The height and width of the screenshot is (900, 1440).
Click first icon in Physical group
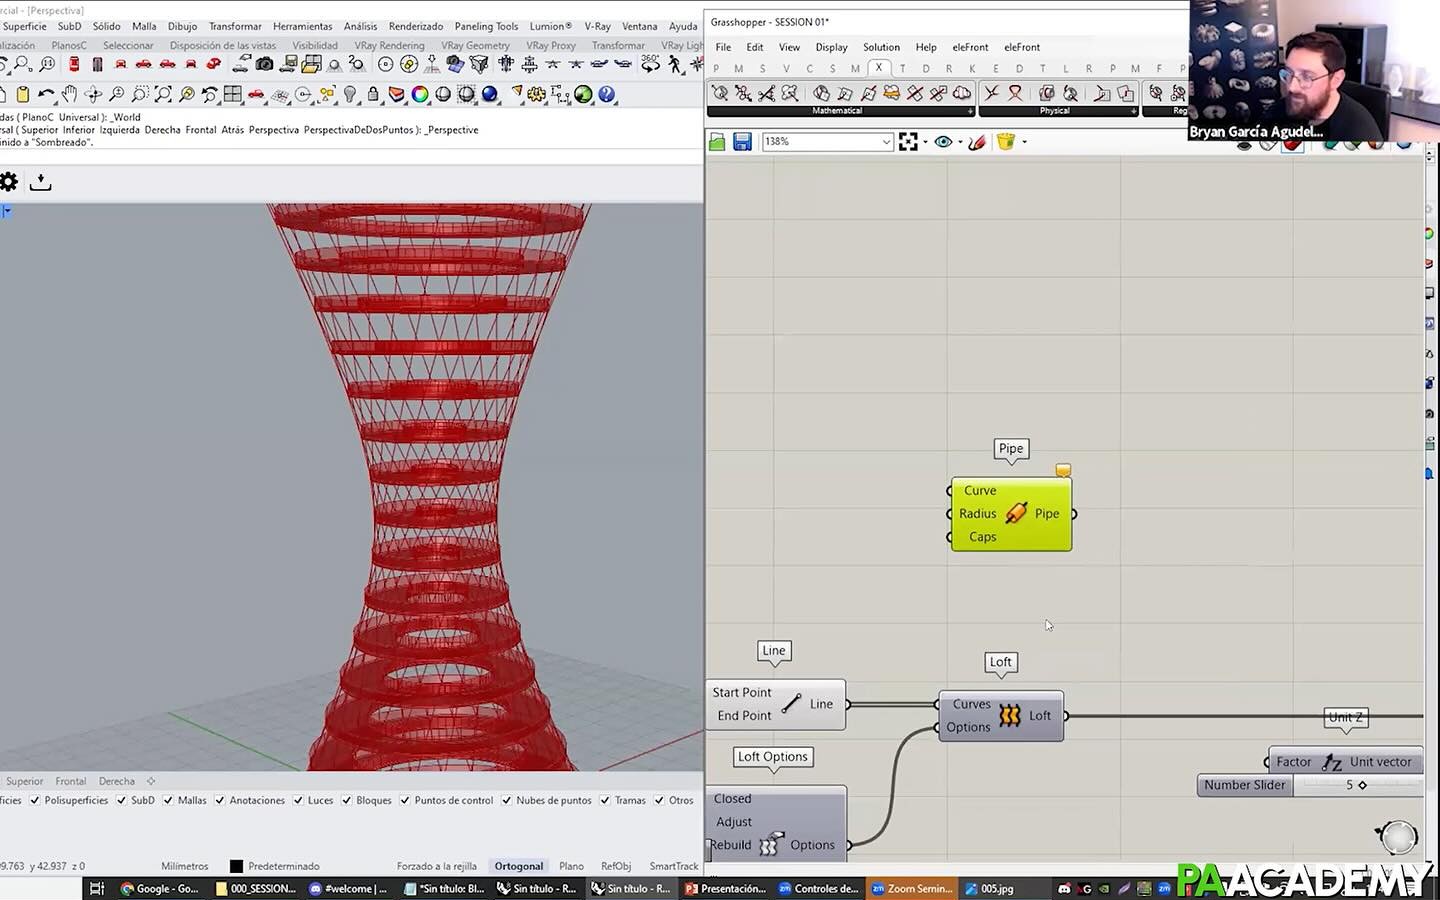point(991,93)
